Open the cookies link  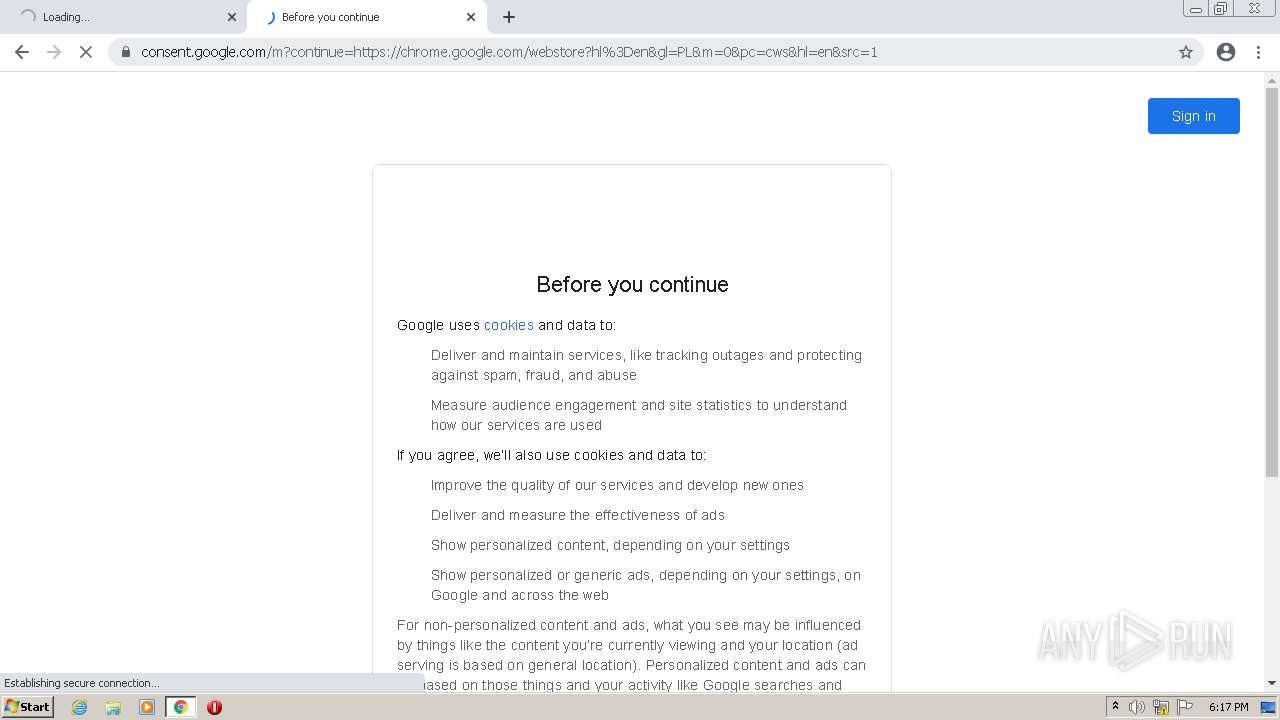[509, 325]
